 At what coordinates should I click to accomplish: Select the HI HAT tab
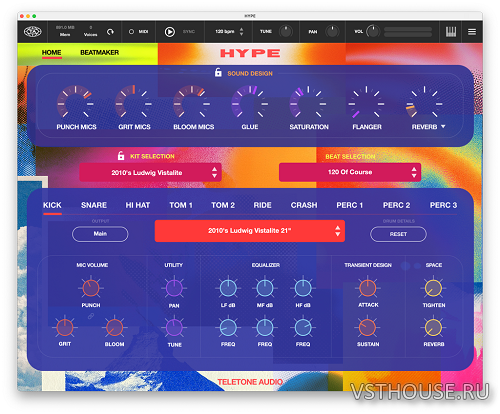point(138,205)
